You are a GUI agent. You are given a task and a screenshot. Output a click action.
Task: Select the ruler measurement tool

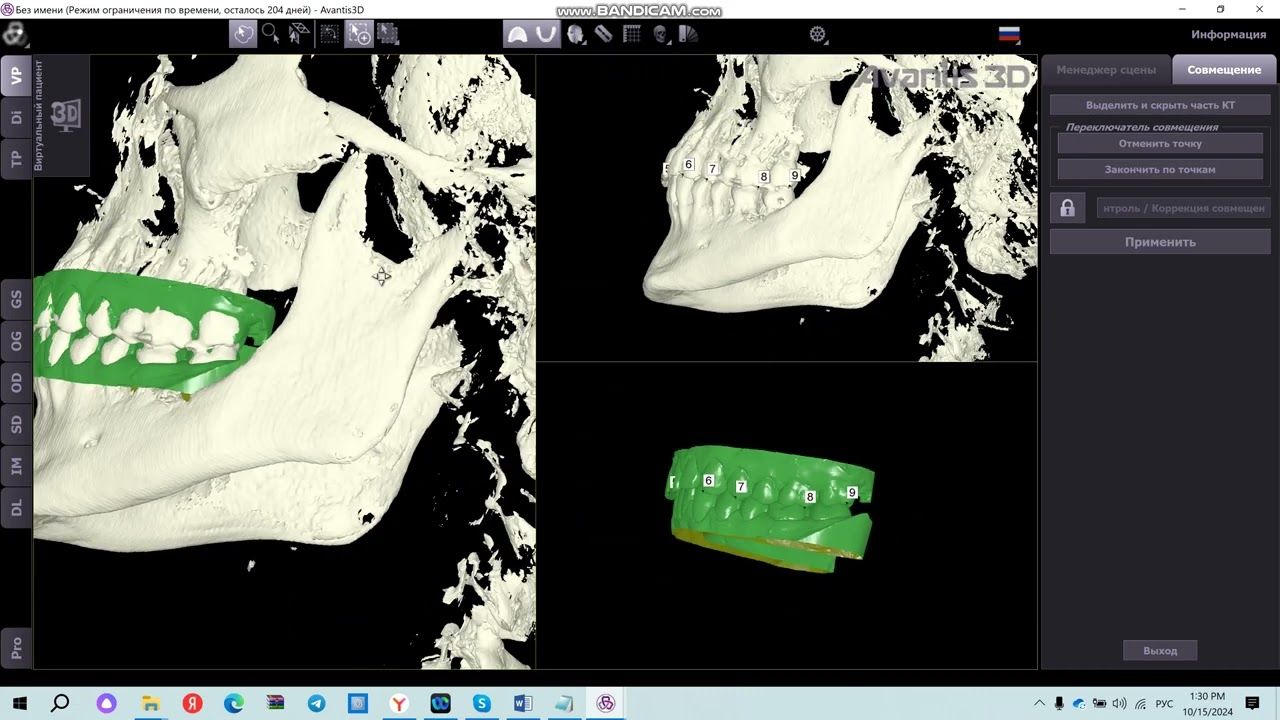[x=603, y=34]
